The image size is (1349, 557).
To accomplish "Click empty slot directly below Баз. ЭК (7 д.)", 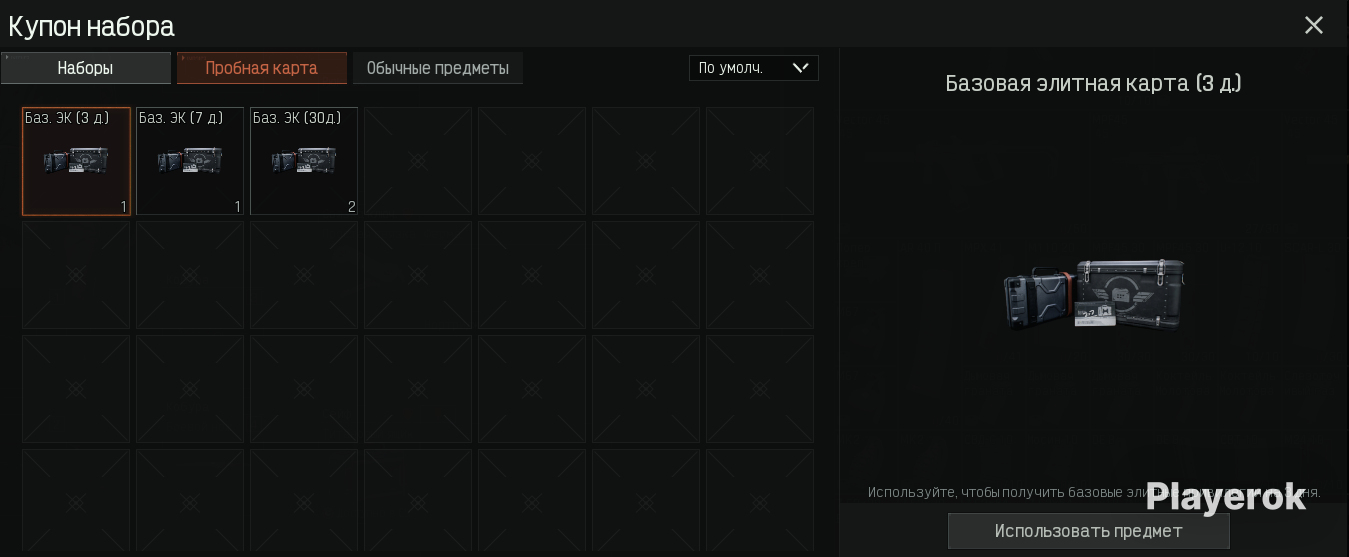I will (190, 275).
